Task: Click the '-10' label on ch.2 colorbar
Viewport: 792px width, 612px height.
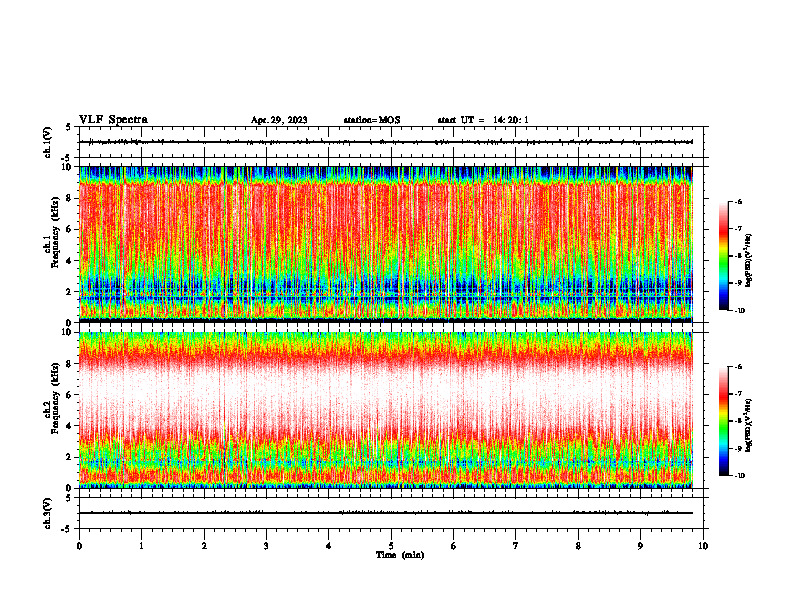Action: 739,476
